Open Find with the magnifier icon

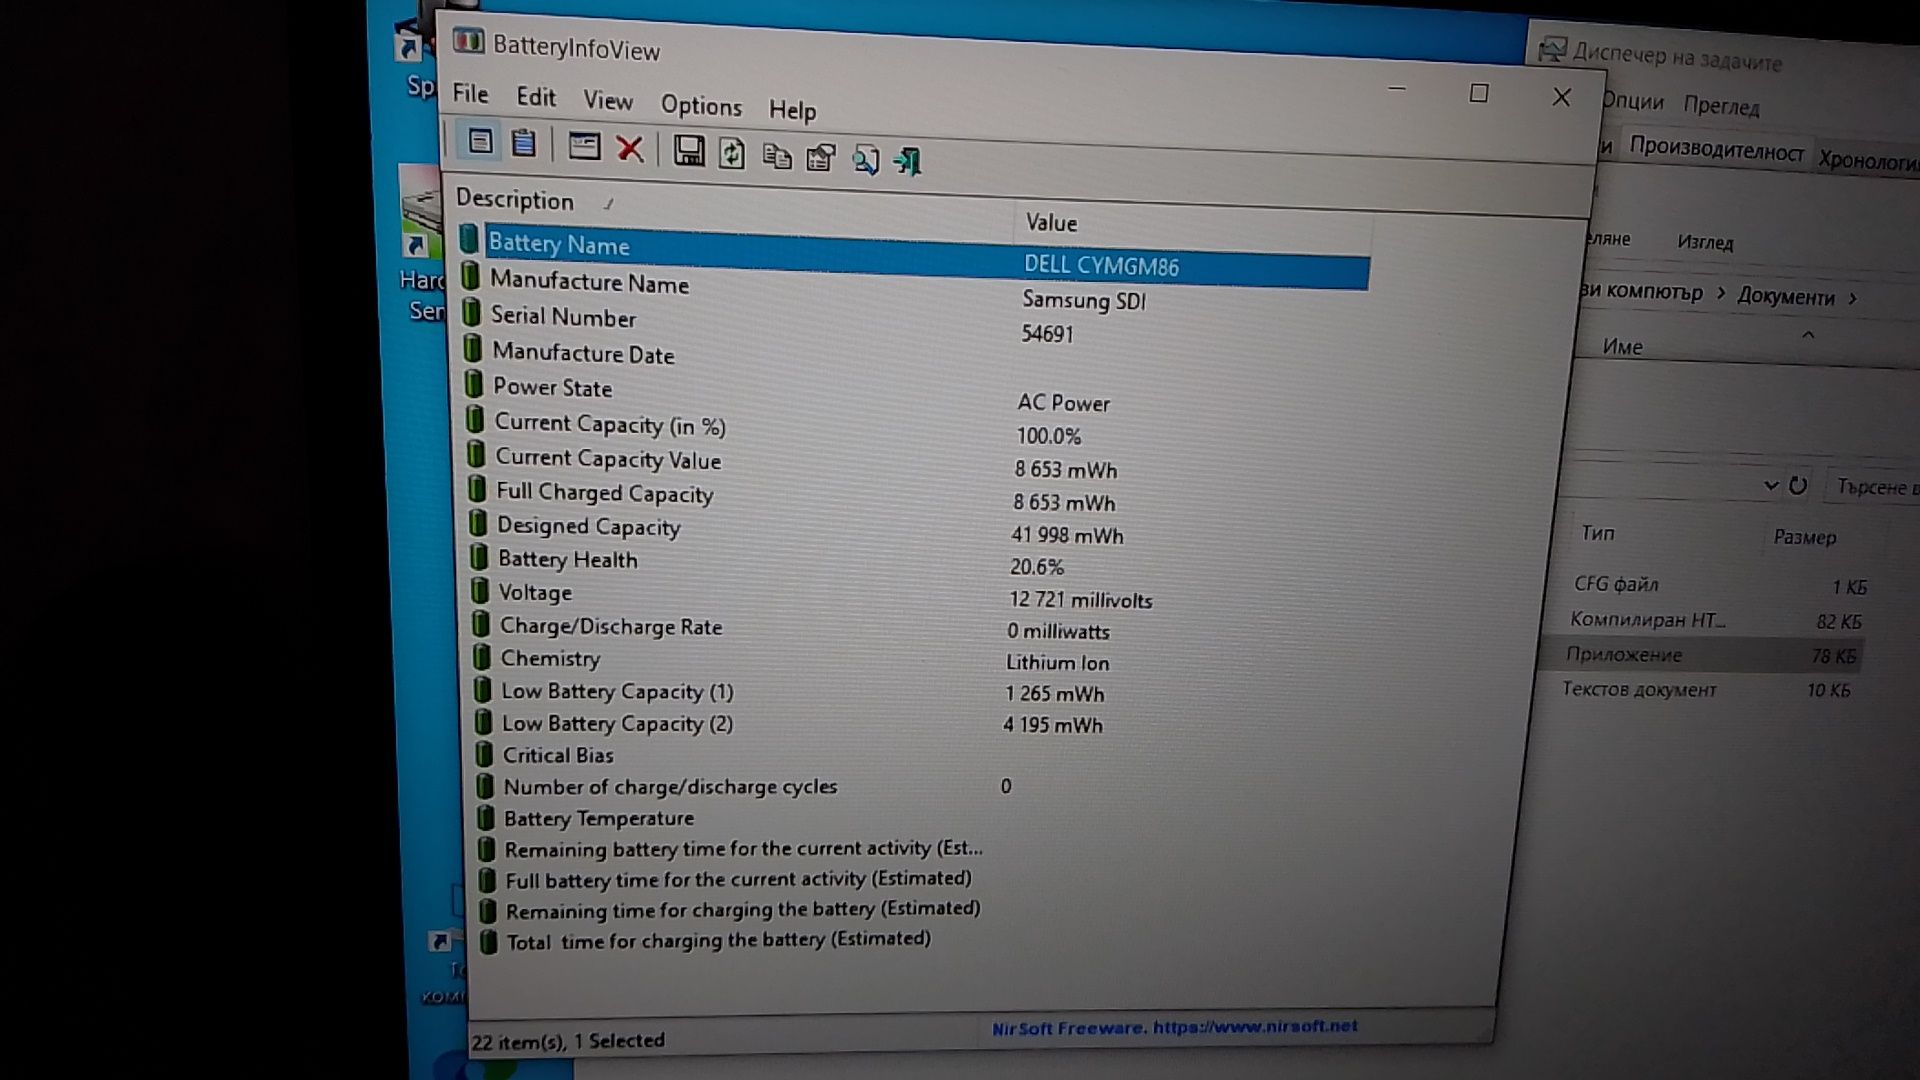click(865, 160)
